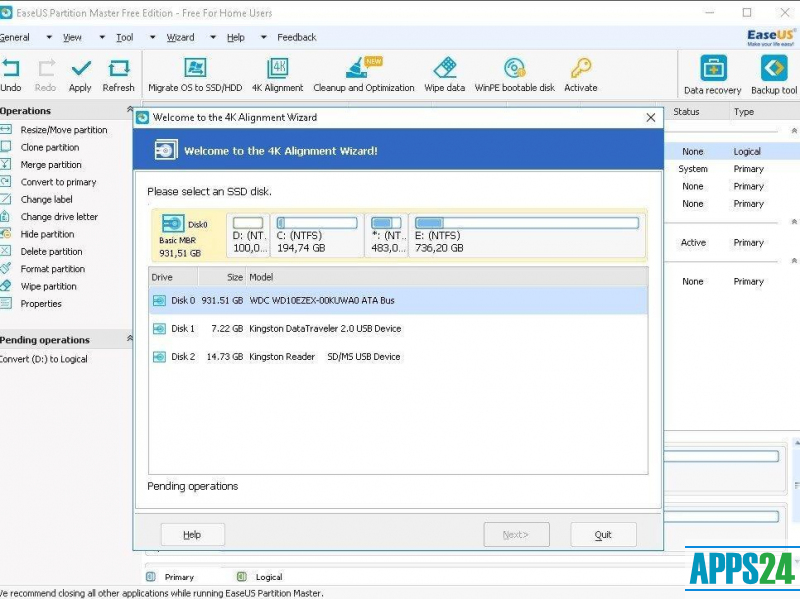Expand the dropdown arrow next to View
The height and width of the screenshot is (599, 800).
102,37
